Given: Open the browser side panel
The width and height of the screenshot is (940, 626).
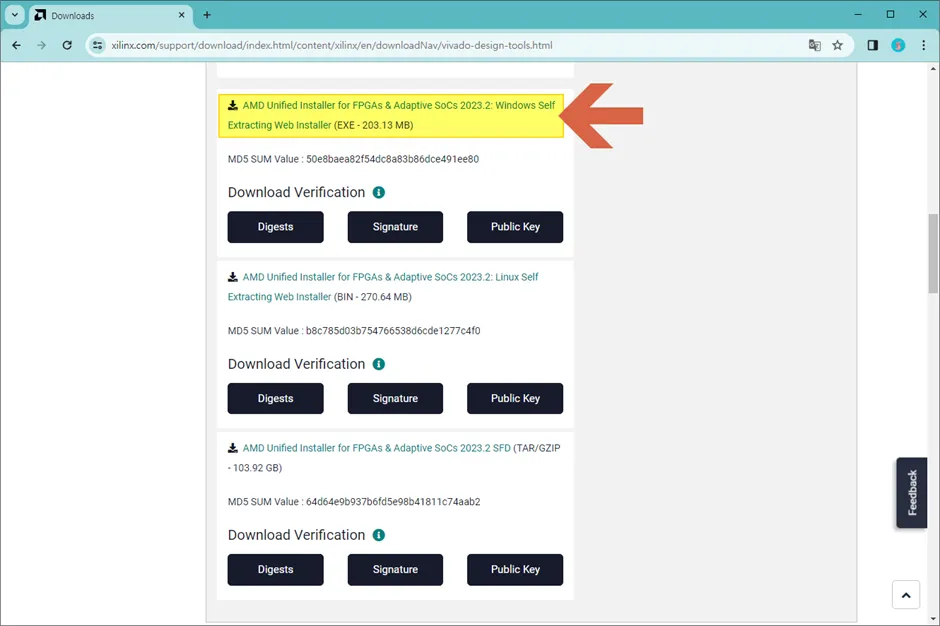Looking at the screenshot, I should (x=872, y=45).
